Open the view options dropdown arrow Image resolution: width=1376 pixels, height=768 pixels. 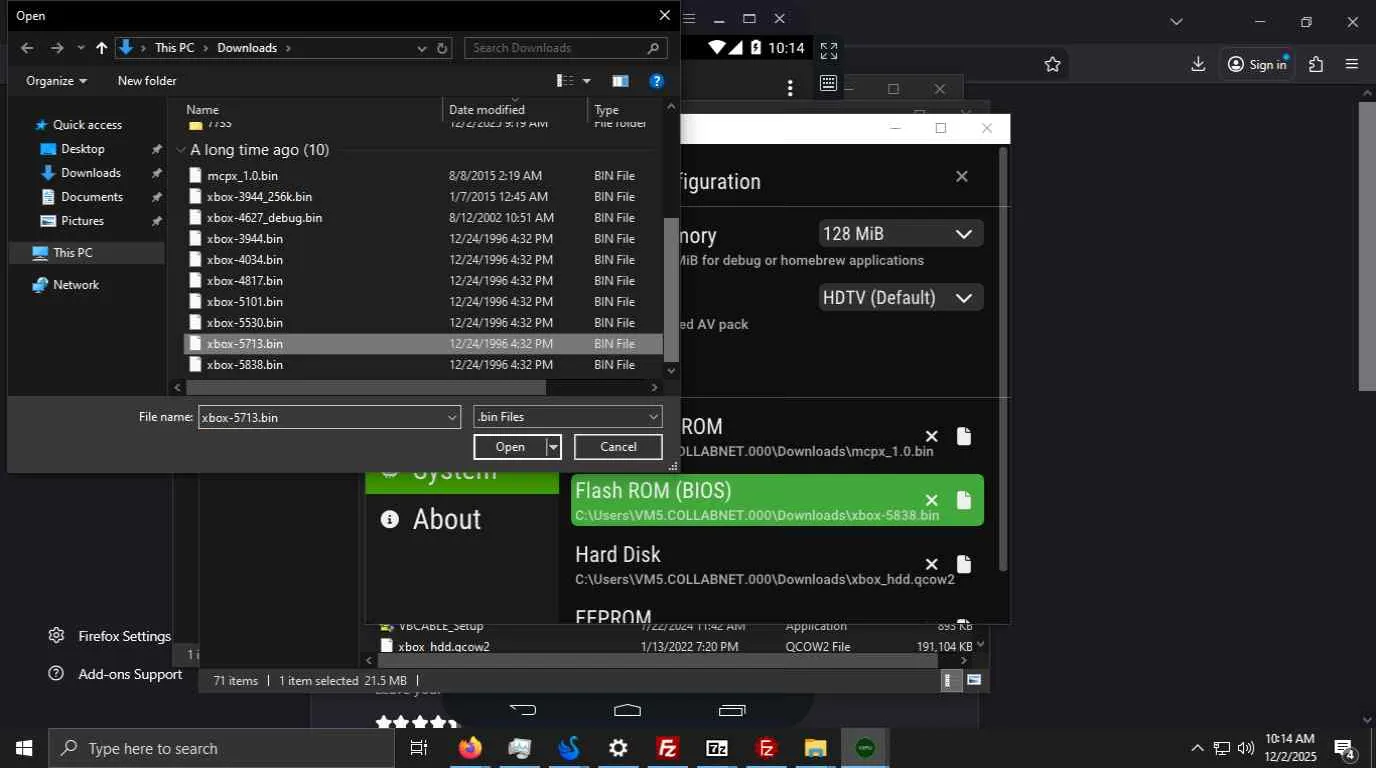[x=587, y=81]
